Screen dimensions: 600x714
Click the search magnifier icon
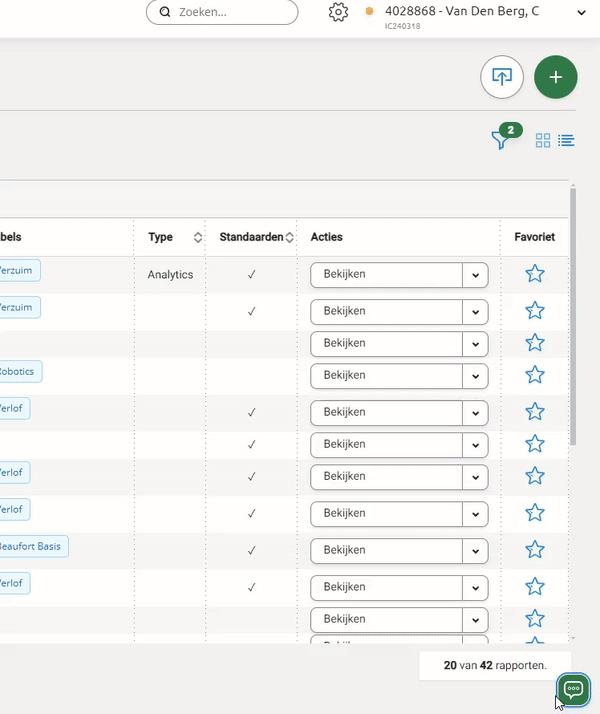[x=165, y=13]
